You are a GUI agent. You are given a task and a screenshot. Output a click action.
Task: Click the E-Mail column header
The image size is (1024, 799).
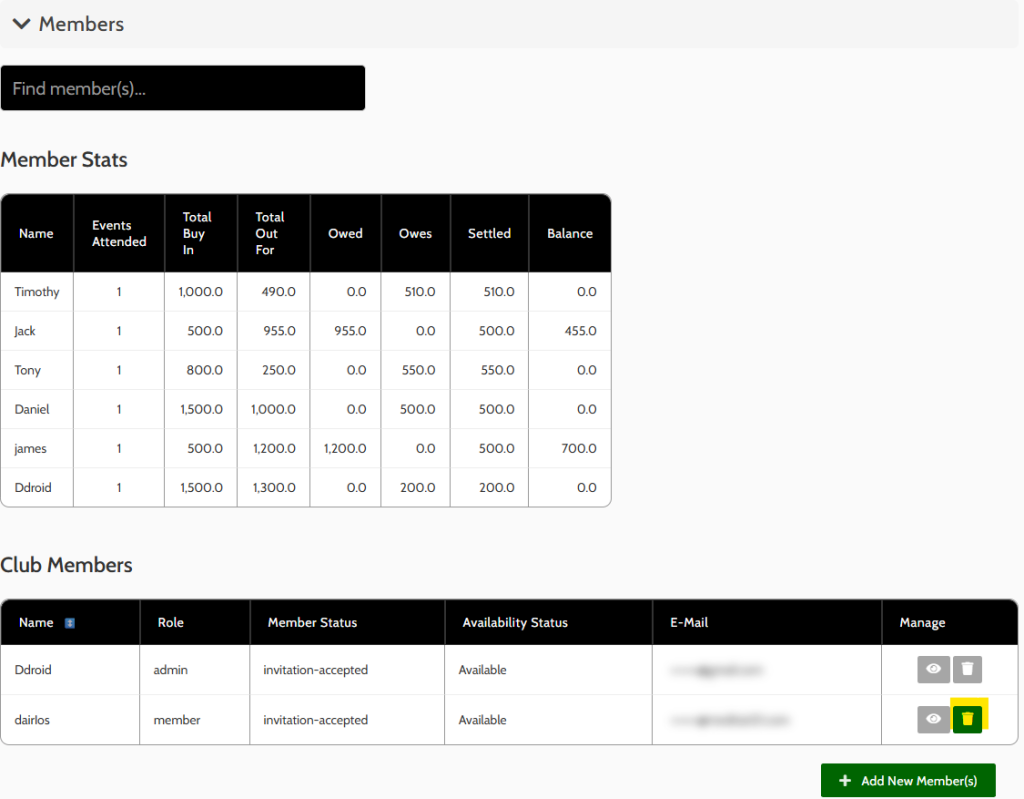pos(689,622)
